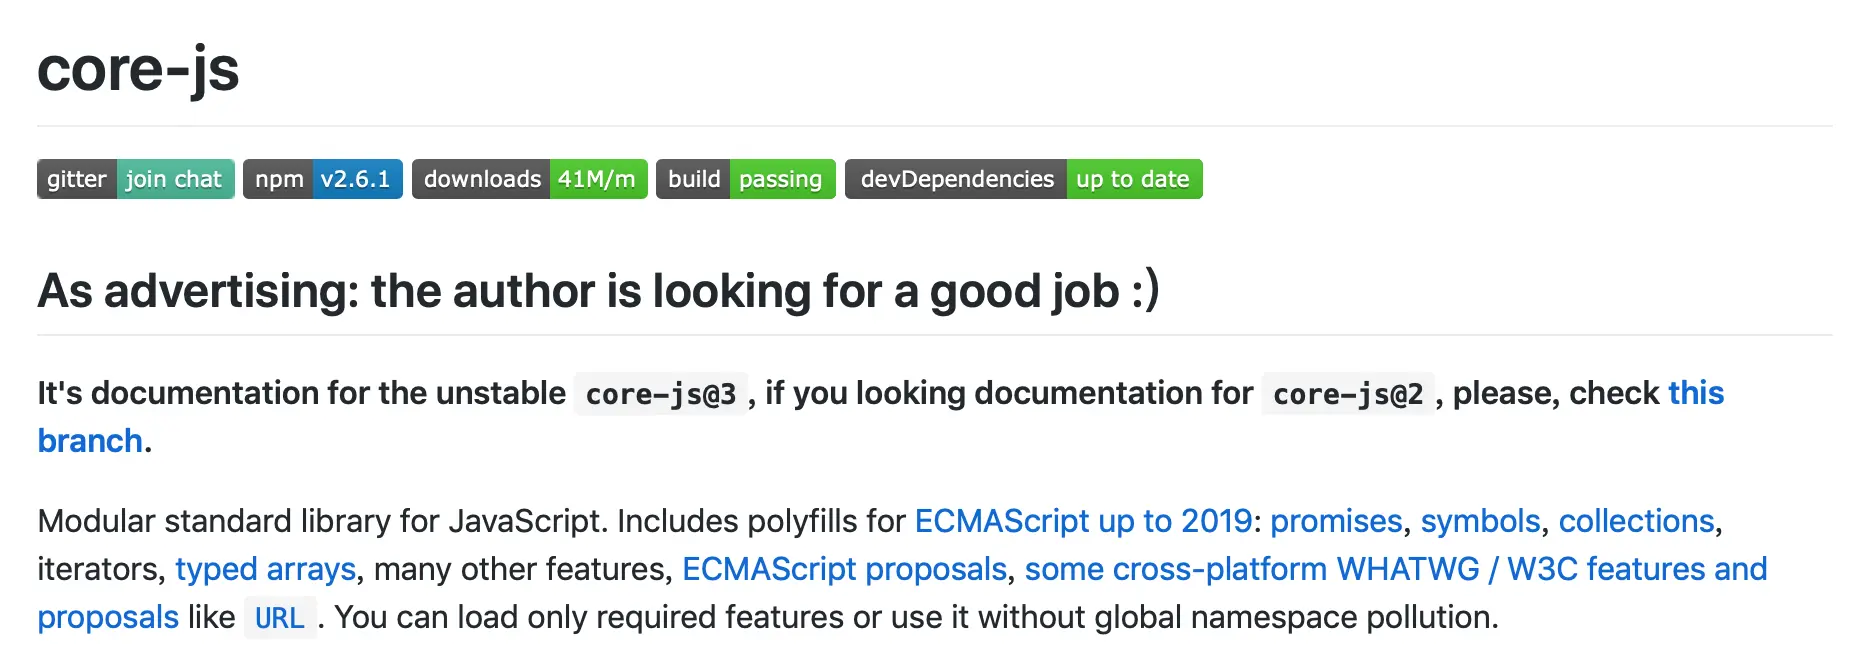This screenshot has width=1860, height=664.
Task: Click the downloads 41M/m badge
Action: point(529,179)
